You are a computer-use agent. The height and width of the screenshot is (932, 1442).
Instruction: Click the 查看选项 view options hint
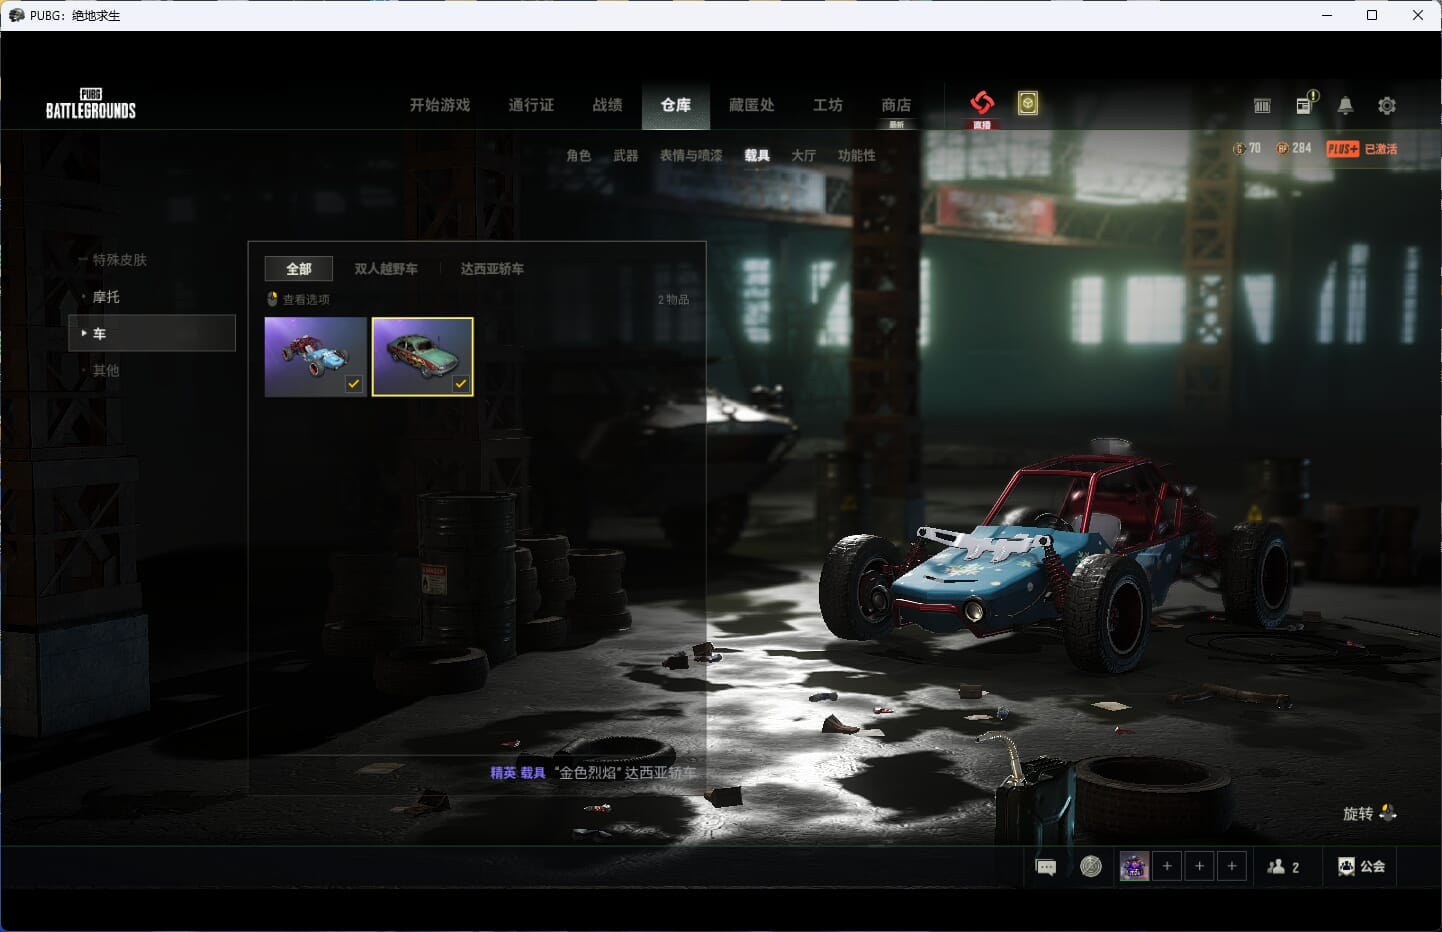pos(298,299)
